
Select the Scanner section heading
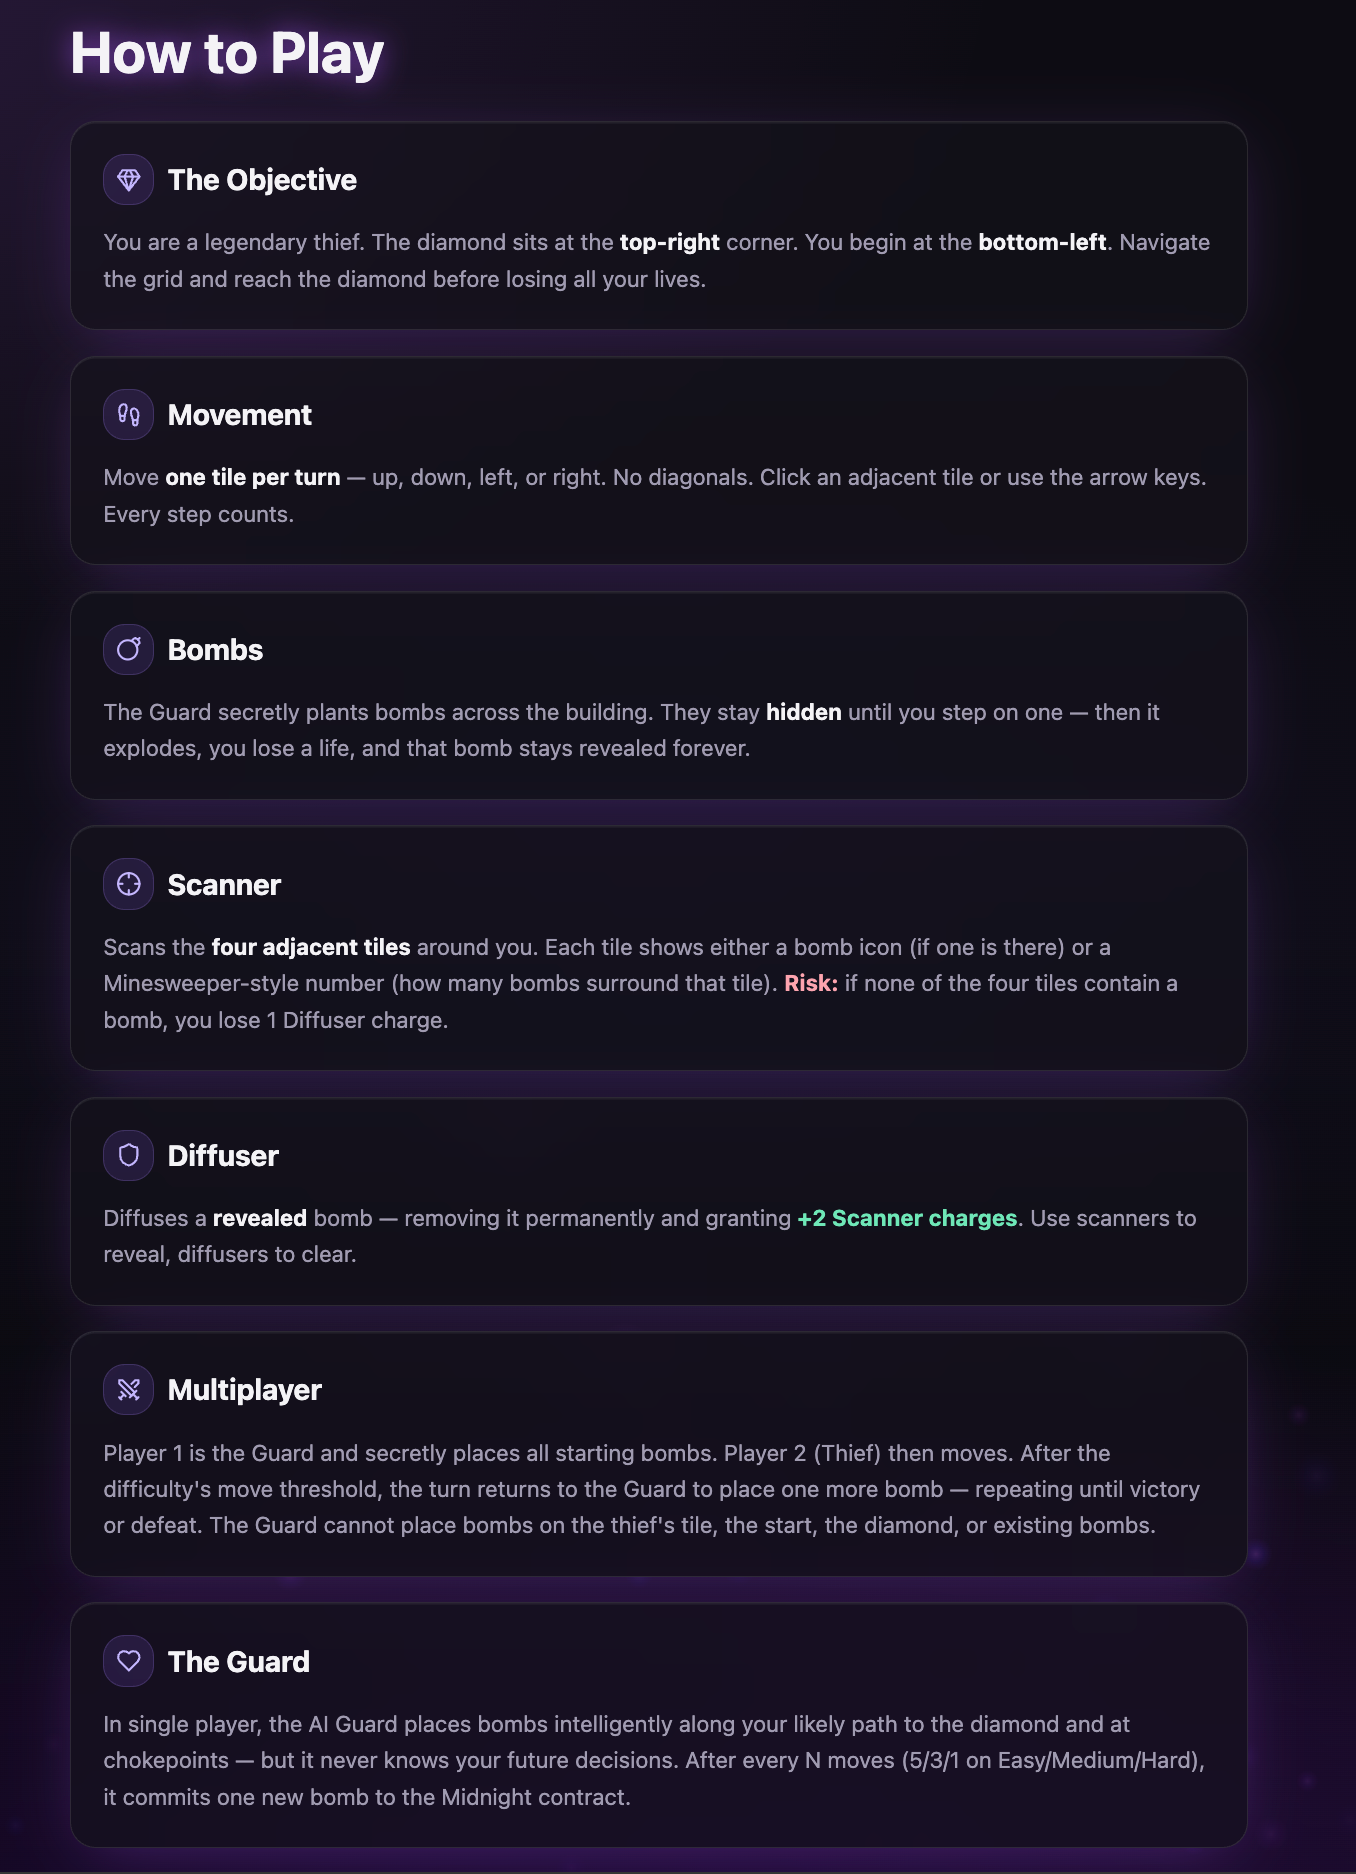(x=224, y=885)
